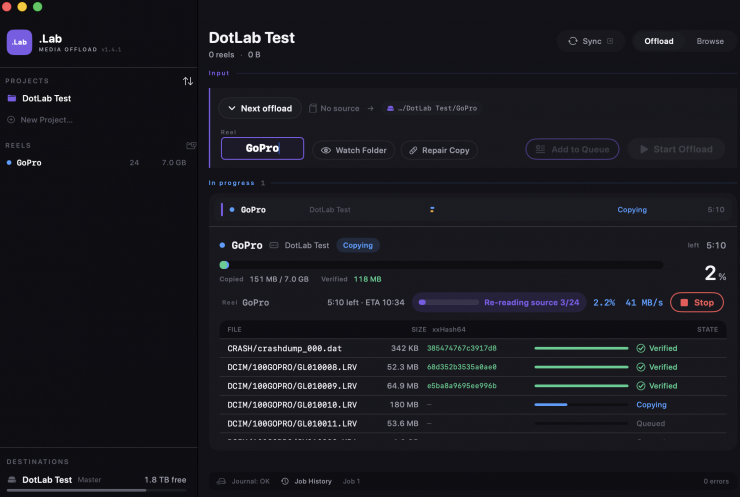Screen dimensions: 740x497
Task: Click the Repair Copy button
Action: 439,150
